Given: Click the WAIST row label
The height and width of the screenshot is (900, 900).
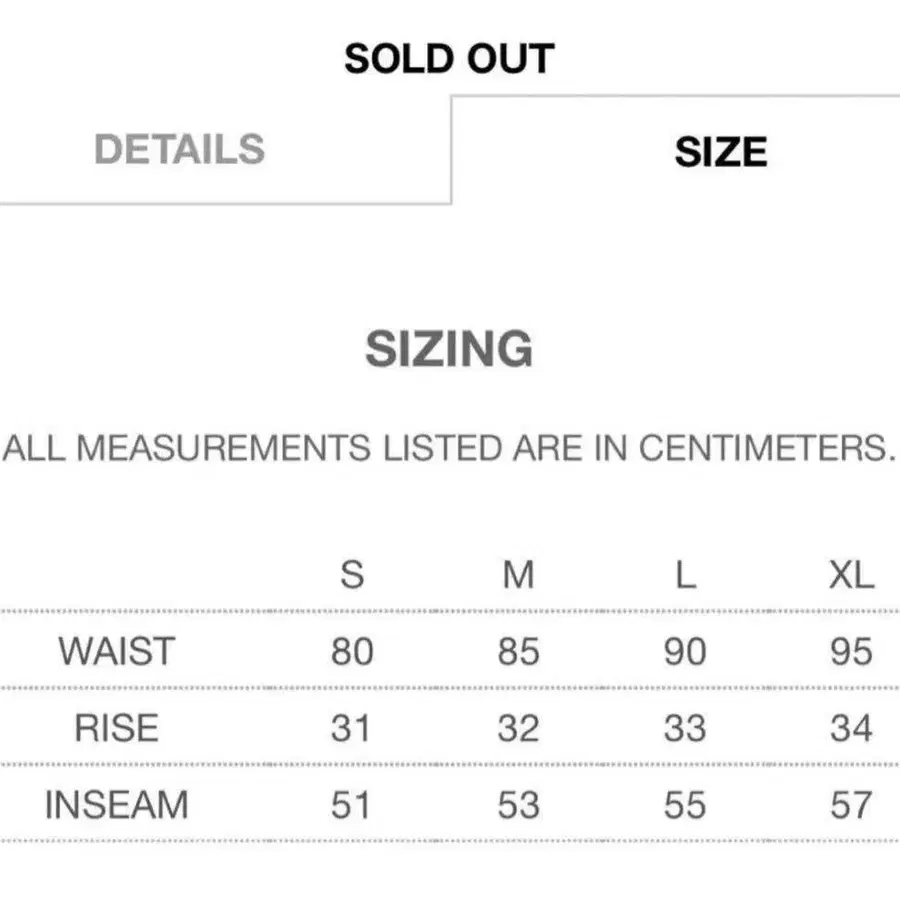Looking at the screenshot, I should 117,651.
